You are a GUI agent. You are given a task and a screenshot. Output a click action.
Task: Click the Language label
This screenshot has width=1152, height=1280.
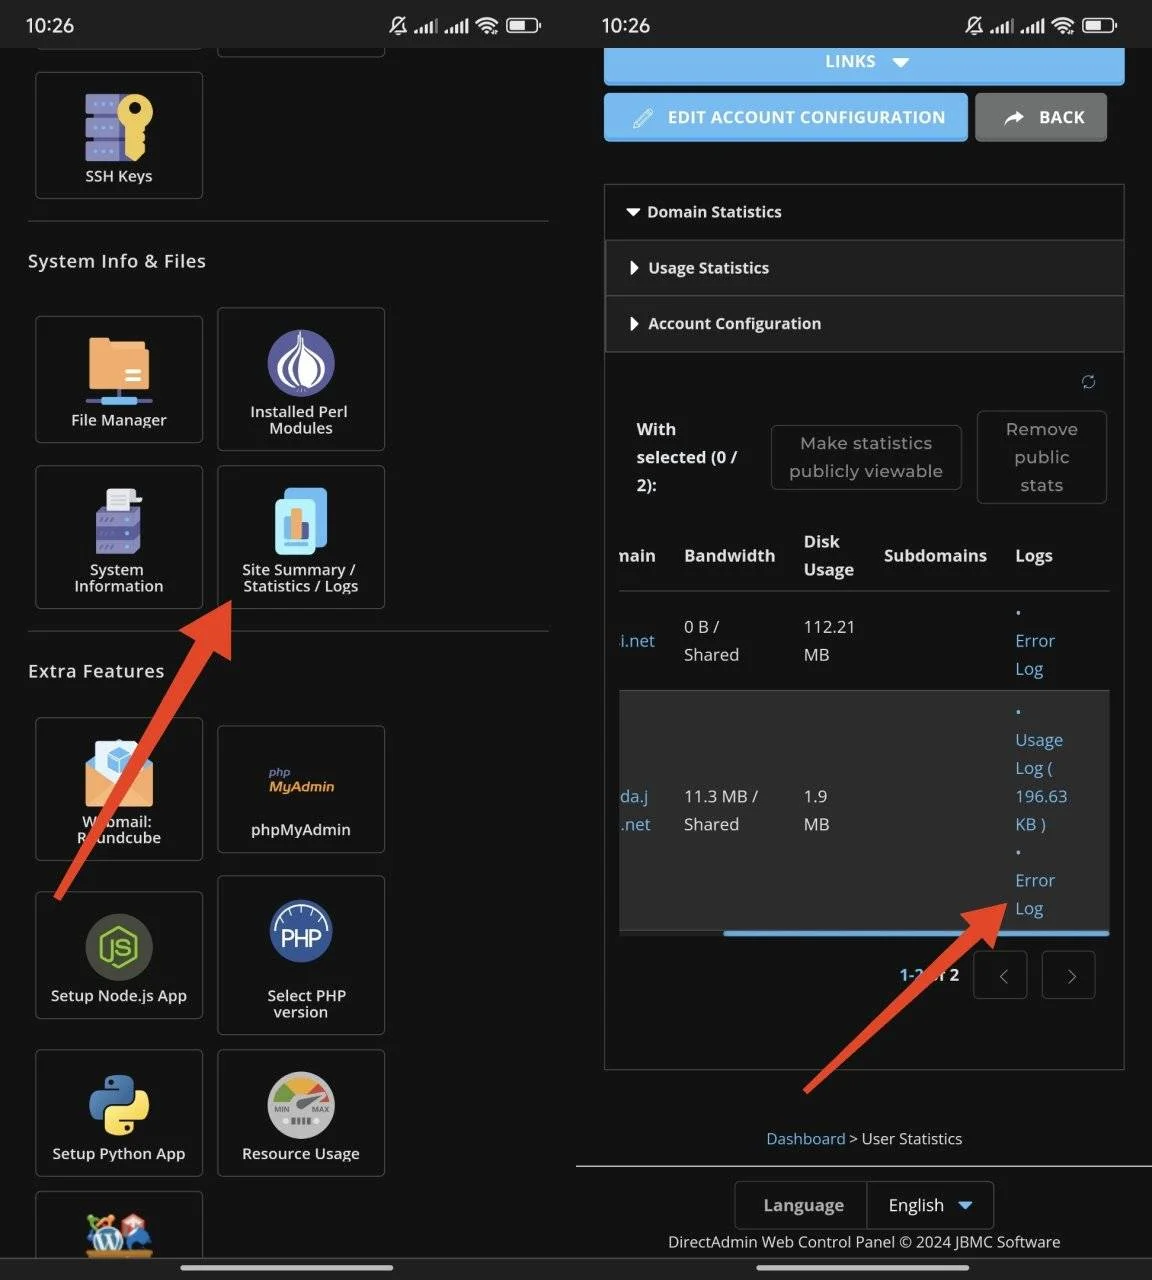(x=803, y=1205)
